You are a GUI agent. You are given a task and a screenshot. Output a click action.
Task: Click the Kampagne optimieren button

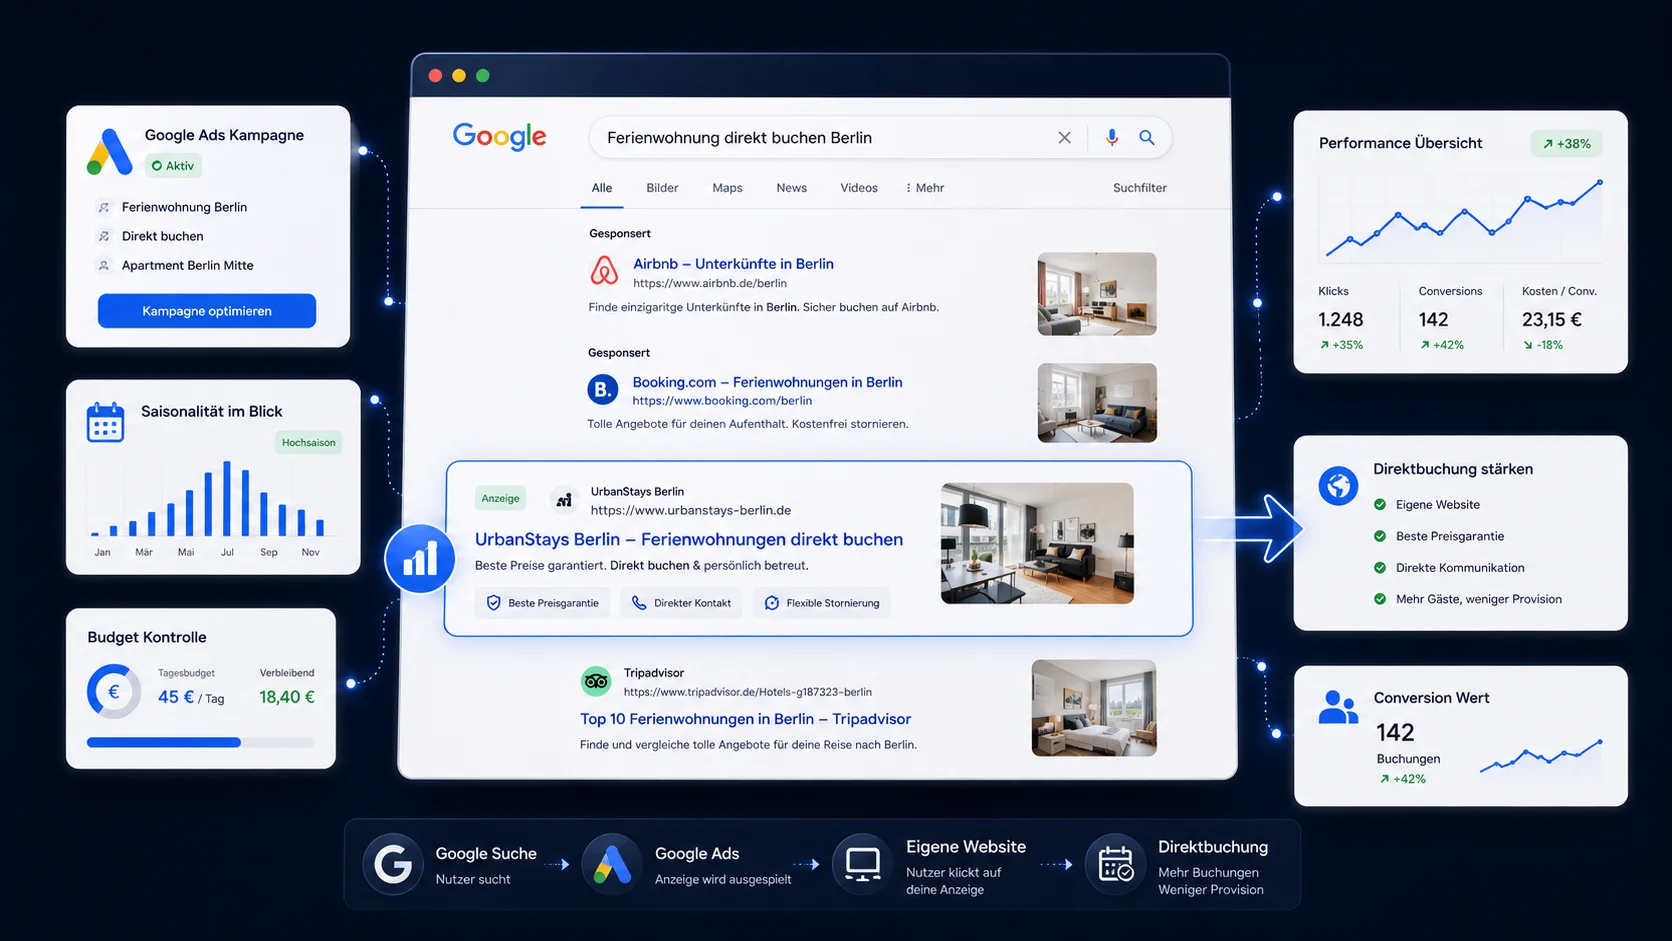click(207, 311)
